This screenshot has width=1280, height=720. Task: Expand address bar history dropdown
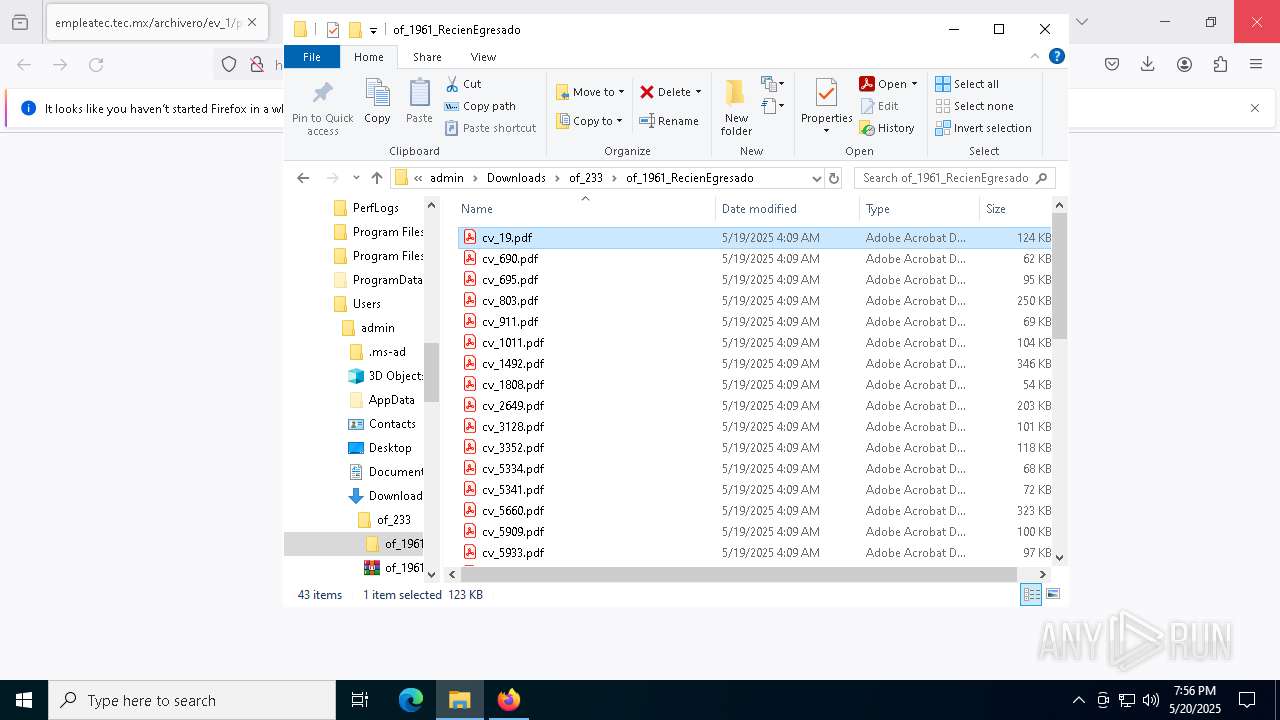click(816, 178)
